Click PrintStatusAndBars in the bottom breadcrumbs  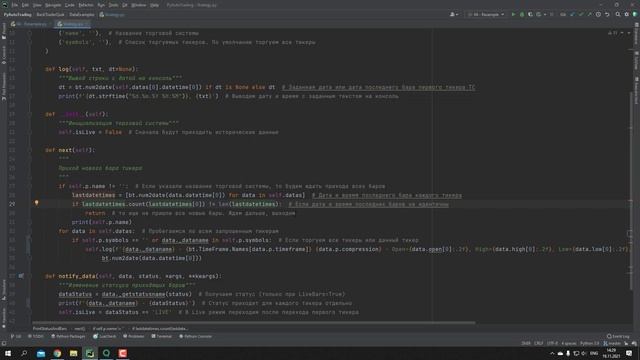(49, 329)
